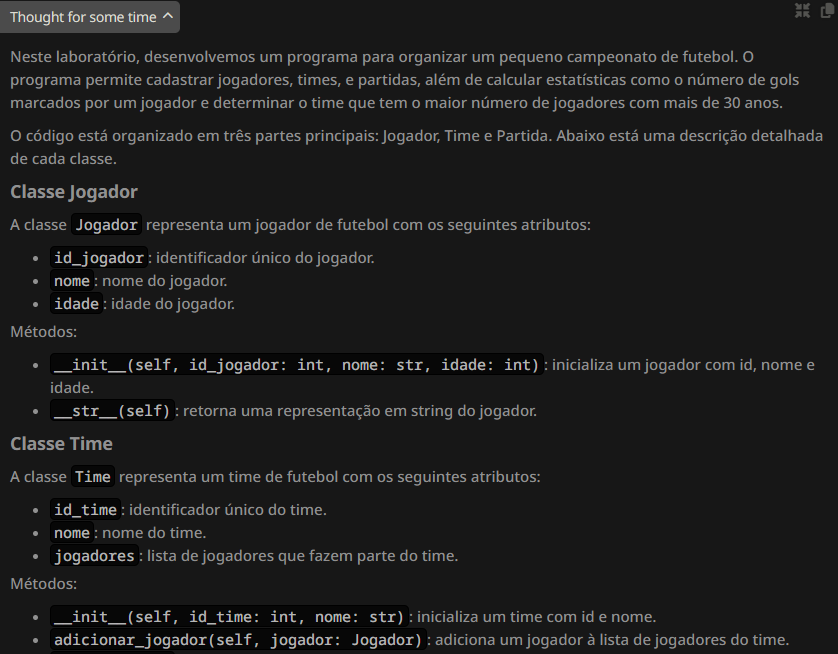The width and height of the screenshot is (838, 654).
Task: Click the copy message icon
Action: point(827,11)
